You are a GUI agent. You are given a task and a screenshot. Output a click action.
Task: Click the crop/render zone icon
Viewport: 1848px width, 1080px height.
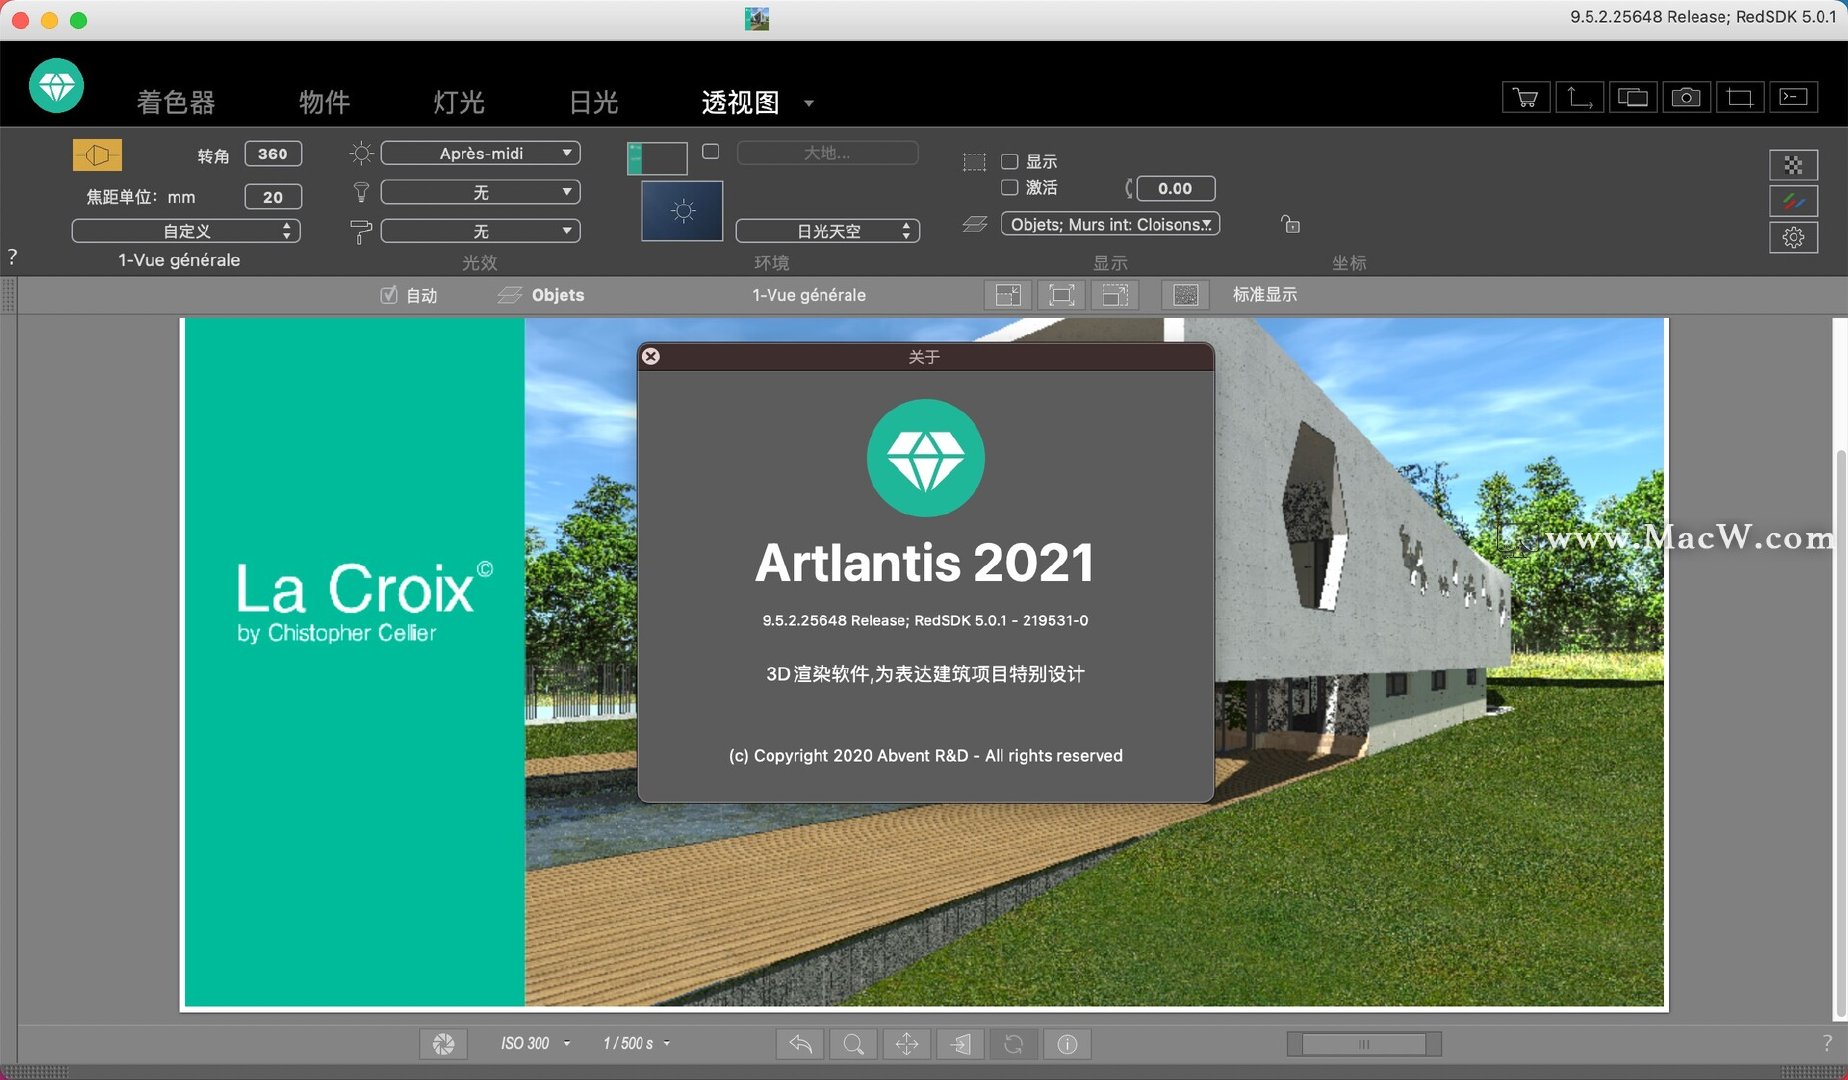click(1740, 97)
